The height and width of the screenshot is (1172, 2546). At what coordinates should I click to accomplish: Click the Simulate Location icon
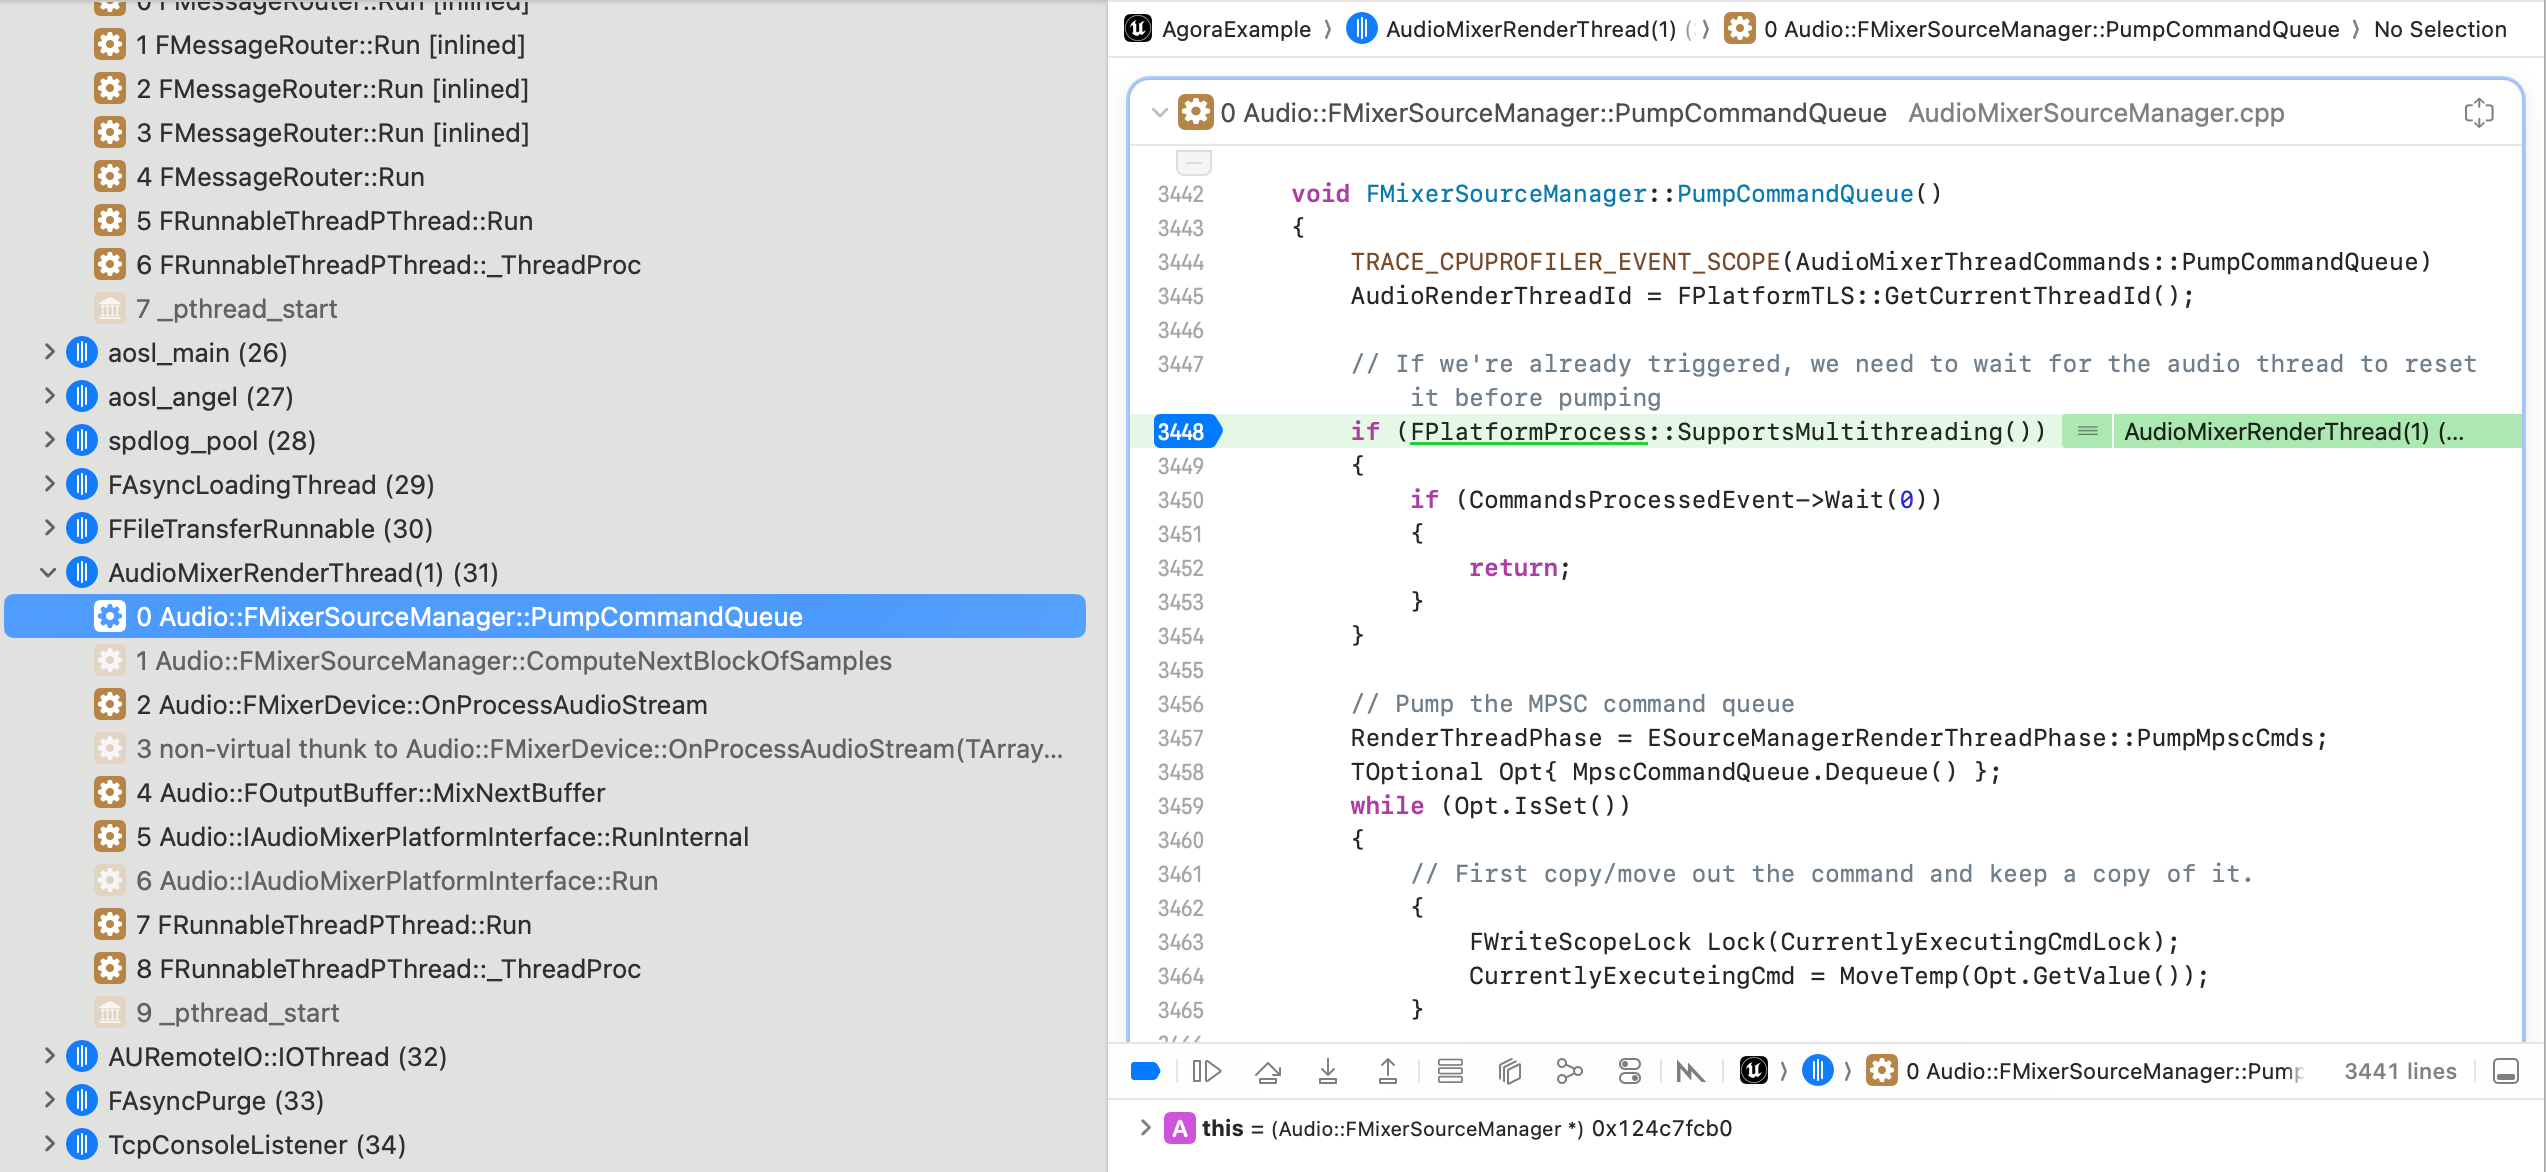point(1691,1071)
